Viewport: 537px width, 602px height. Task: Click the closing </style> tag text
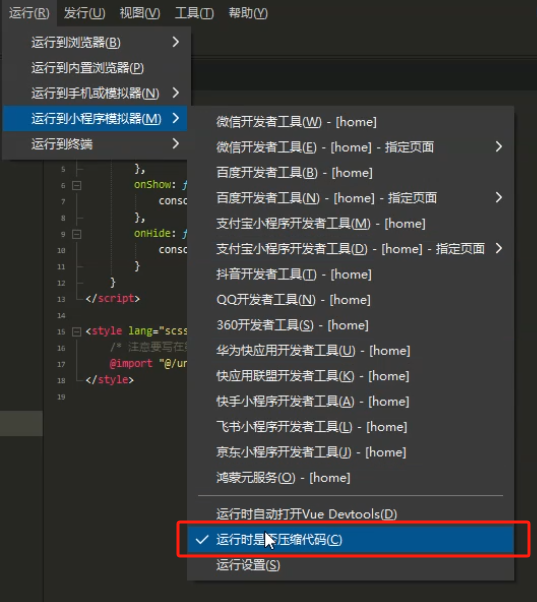(x=110, y=380)
